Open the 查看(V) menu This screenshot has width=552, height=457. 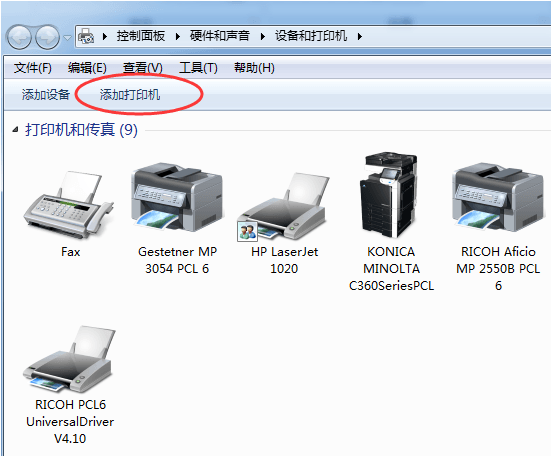point(143,68)
